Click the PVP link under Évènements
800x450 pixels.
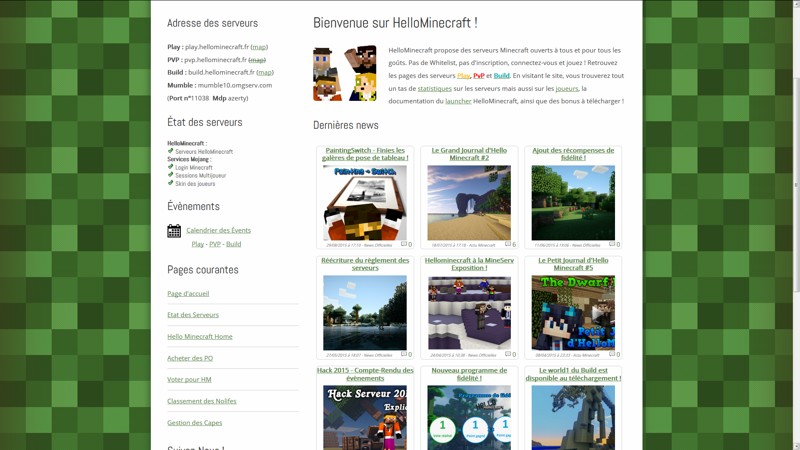click(215, 244)
